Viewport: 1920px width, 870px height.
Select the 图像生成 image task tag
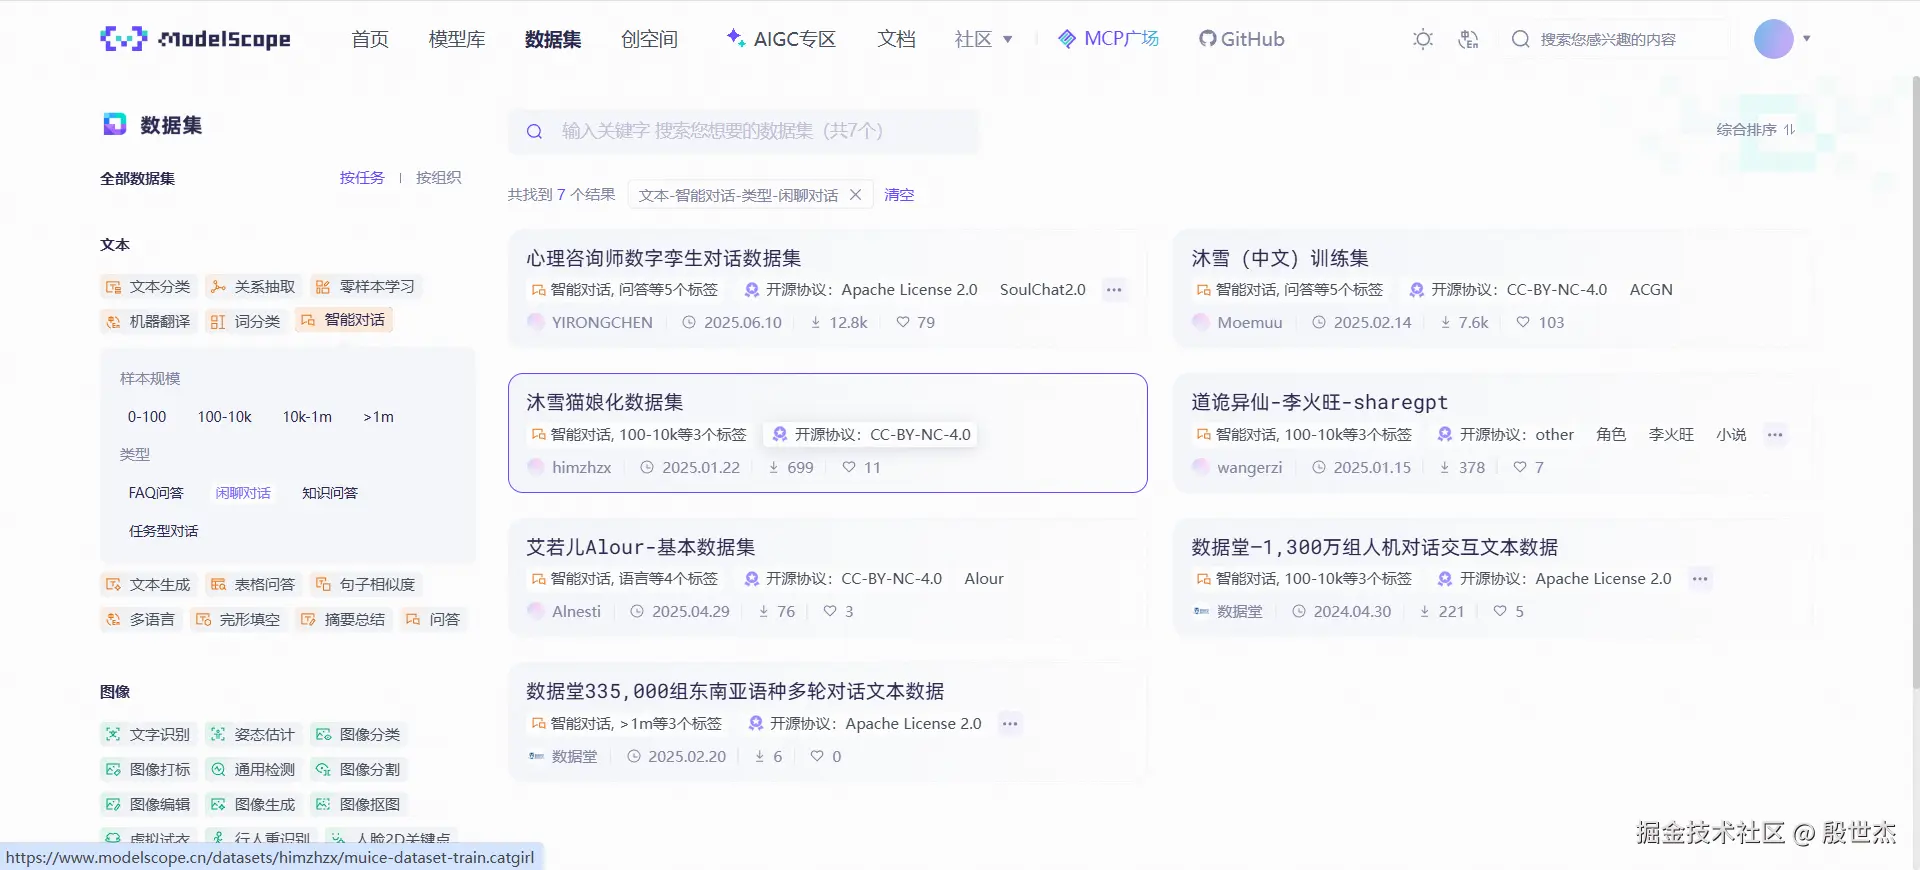253,805
